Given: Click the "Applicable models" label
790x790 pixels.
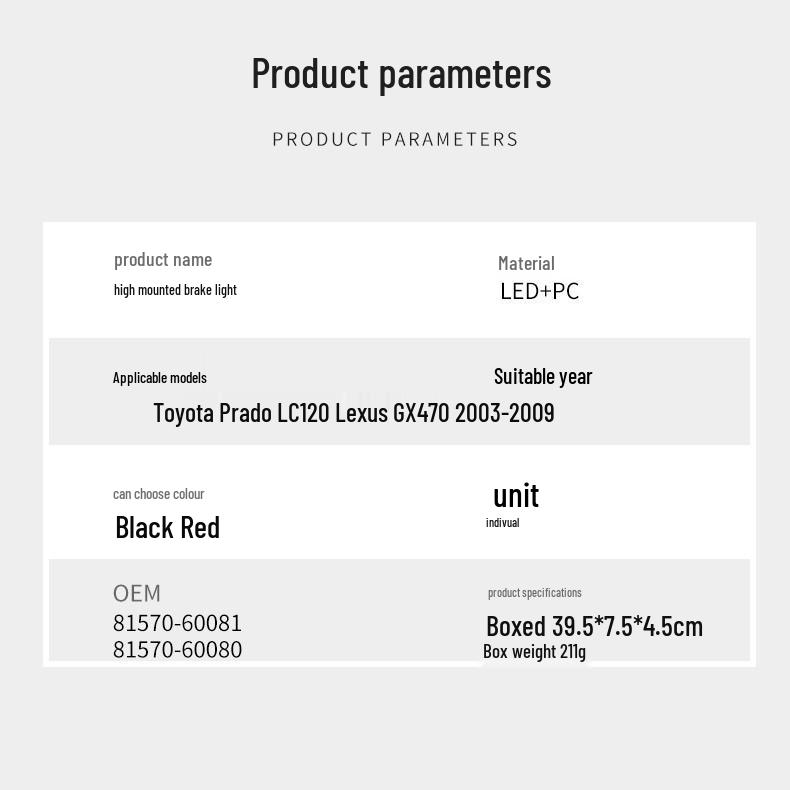Looking at the screenshot, I should tap(160, 378).
